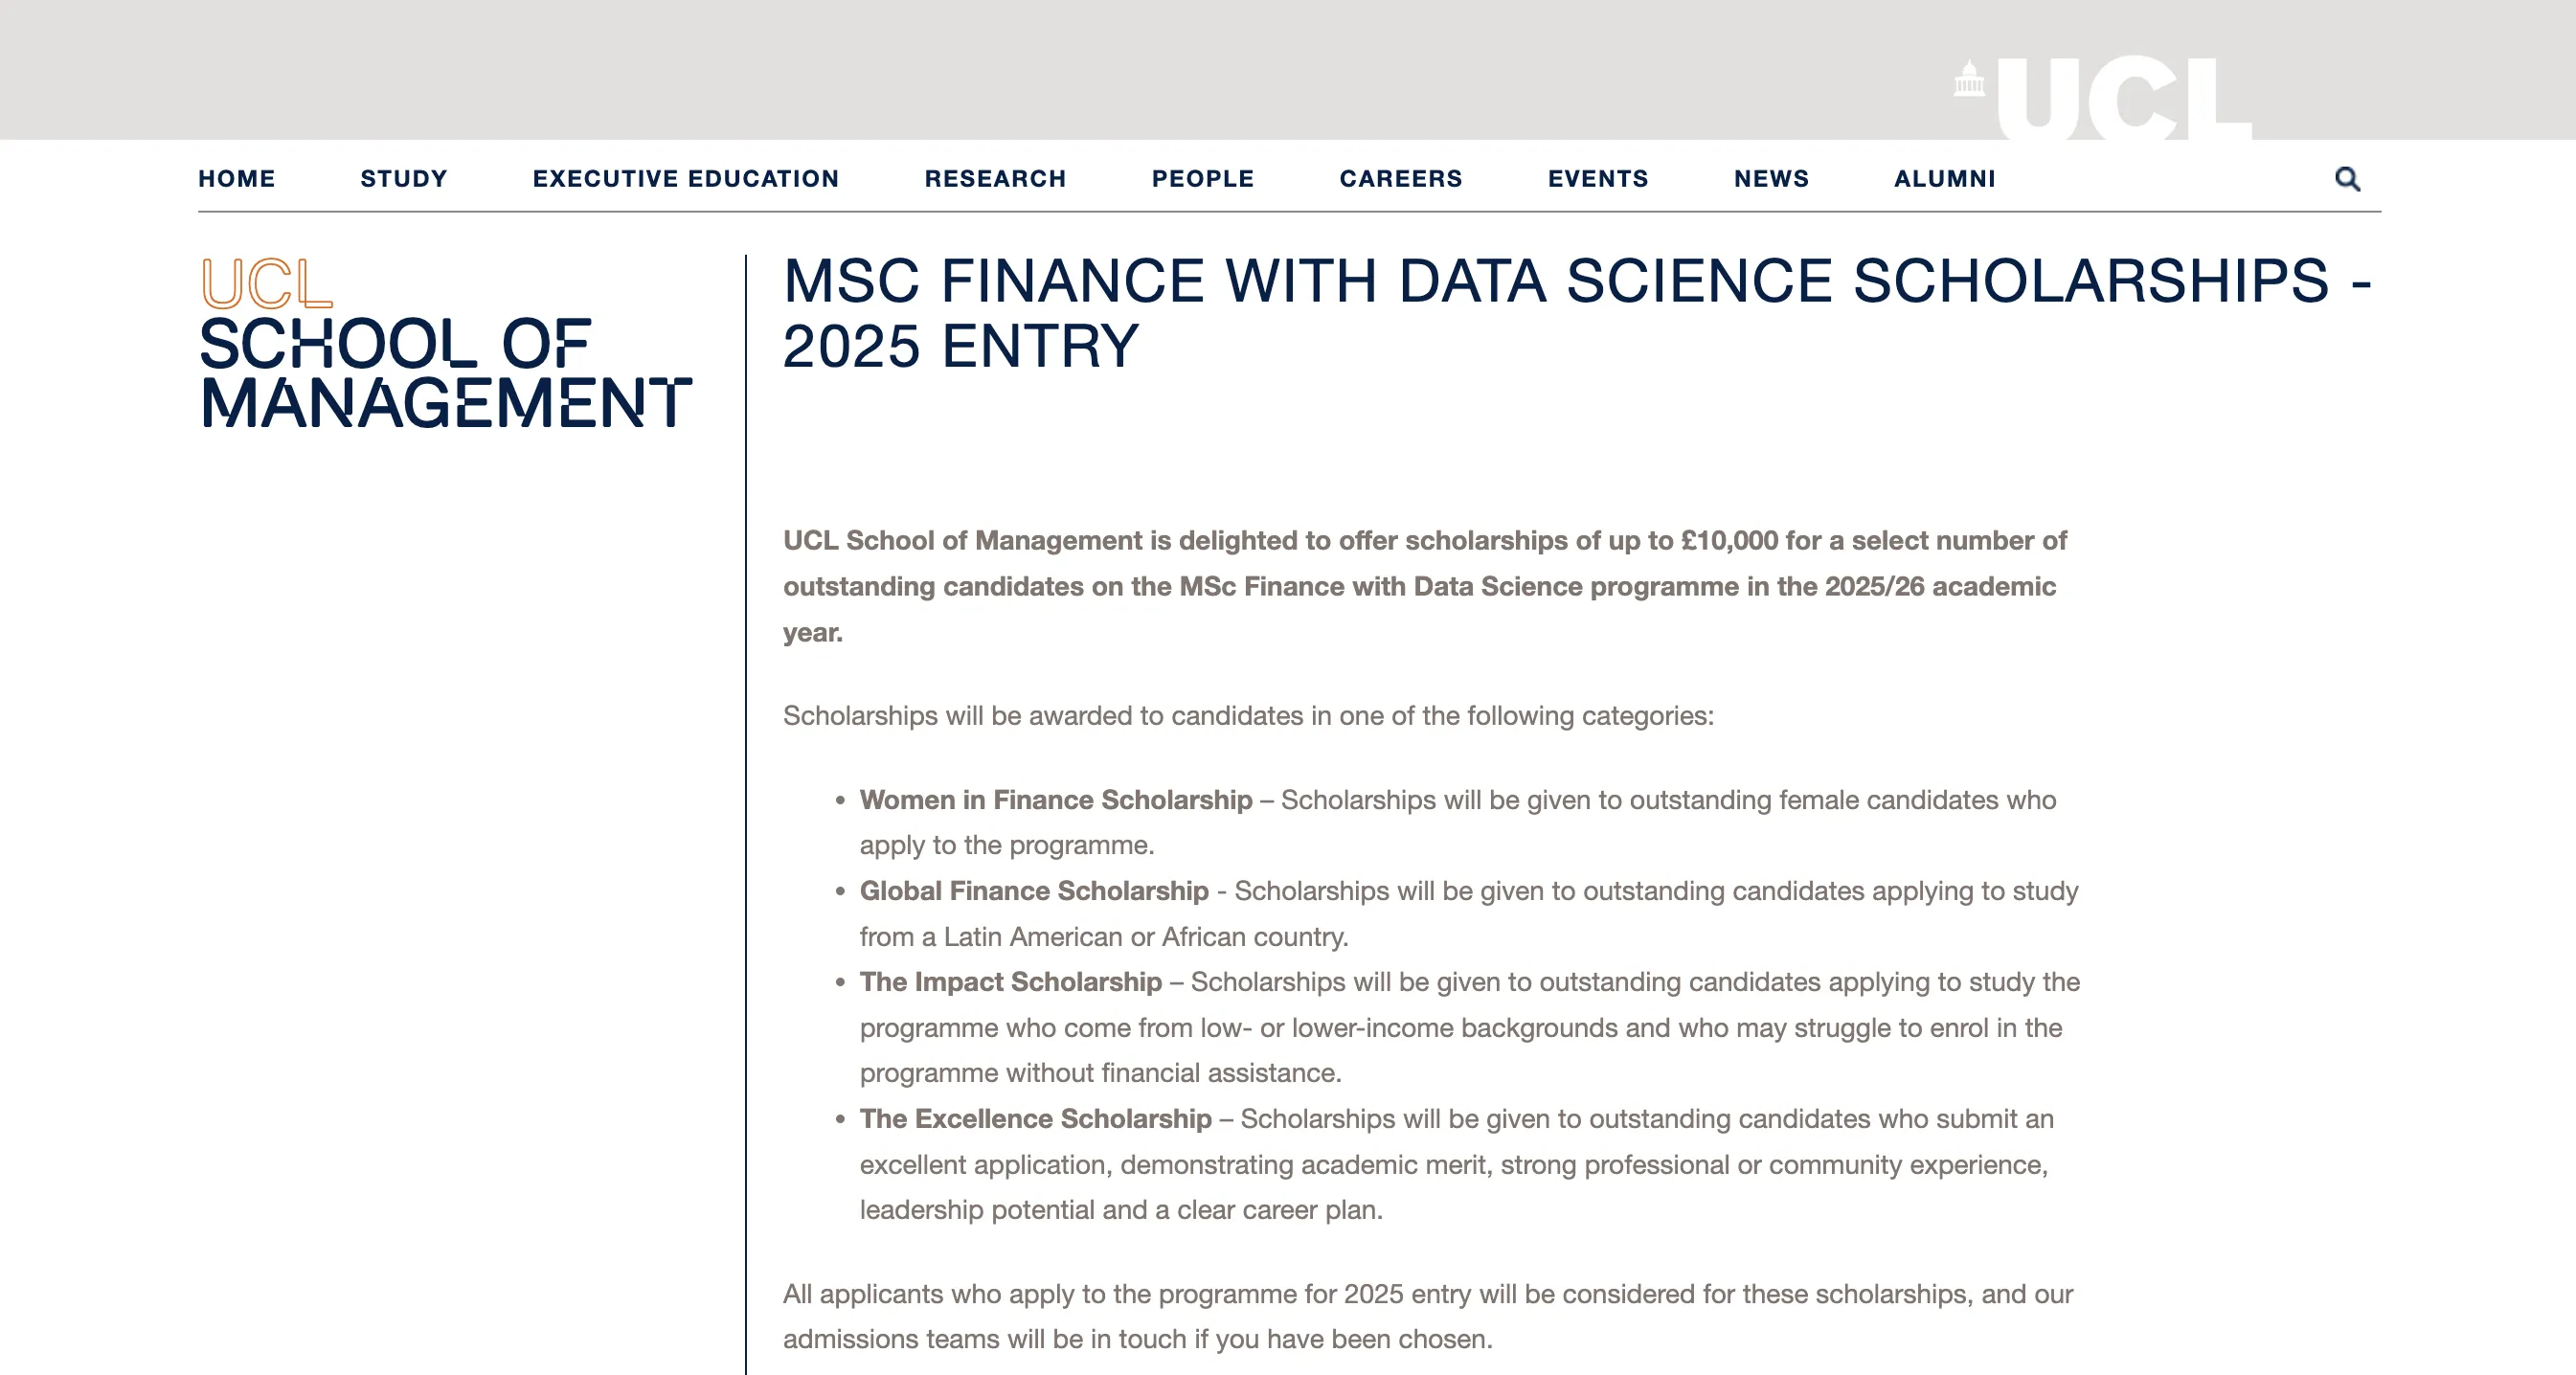Click The Impact Scholarship bold text
Image resolution: width=2576 pixels, height=1375 pixels.
1010,982
